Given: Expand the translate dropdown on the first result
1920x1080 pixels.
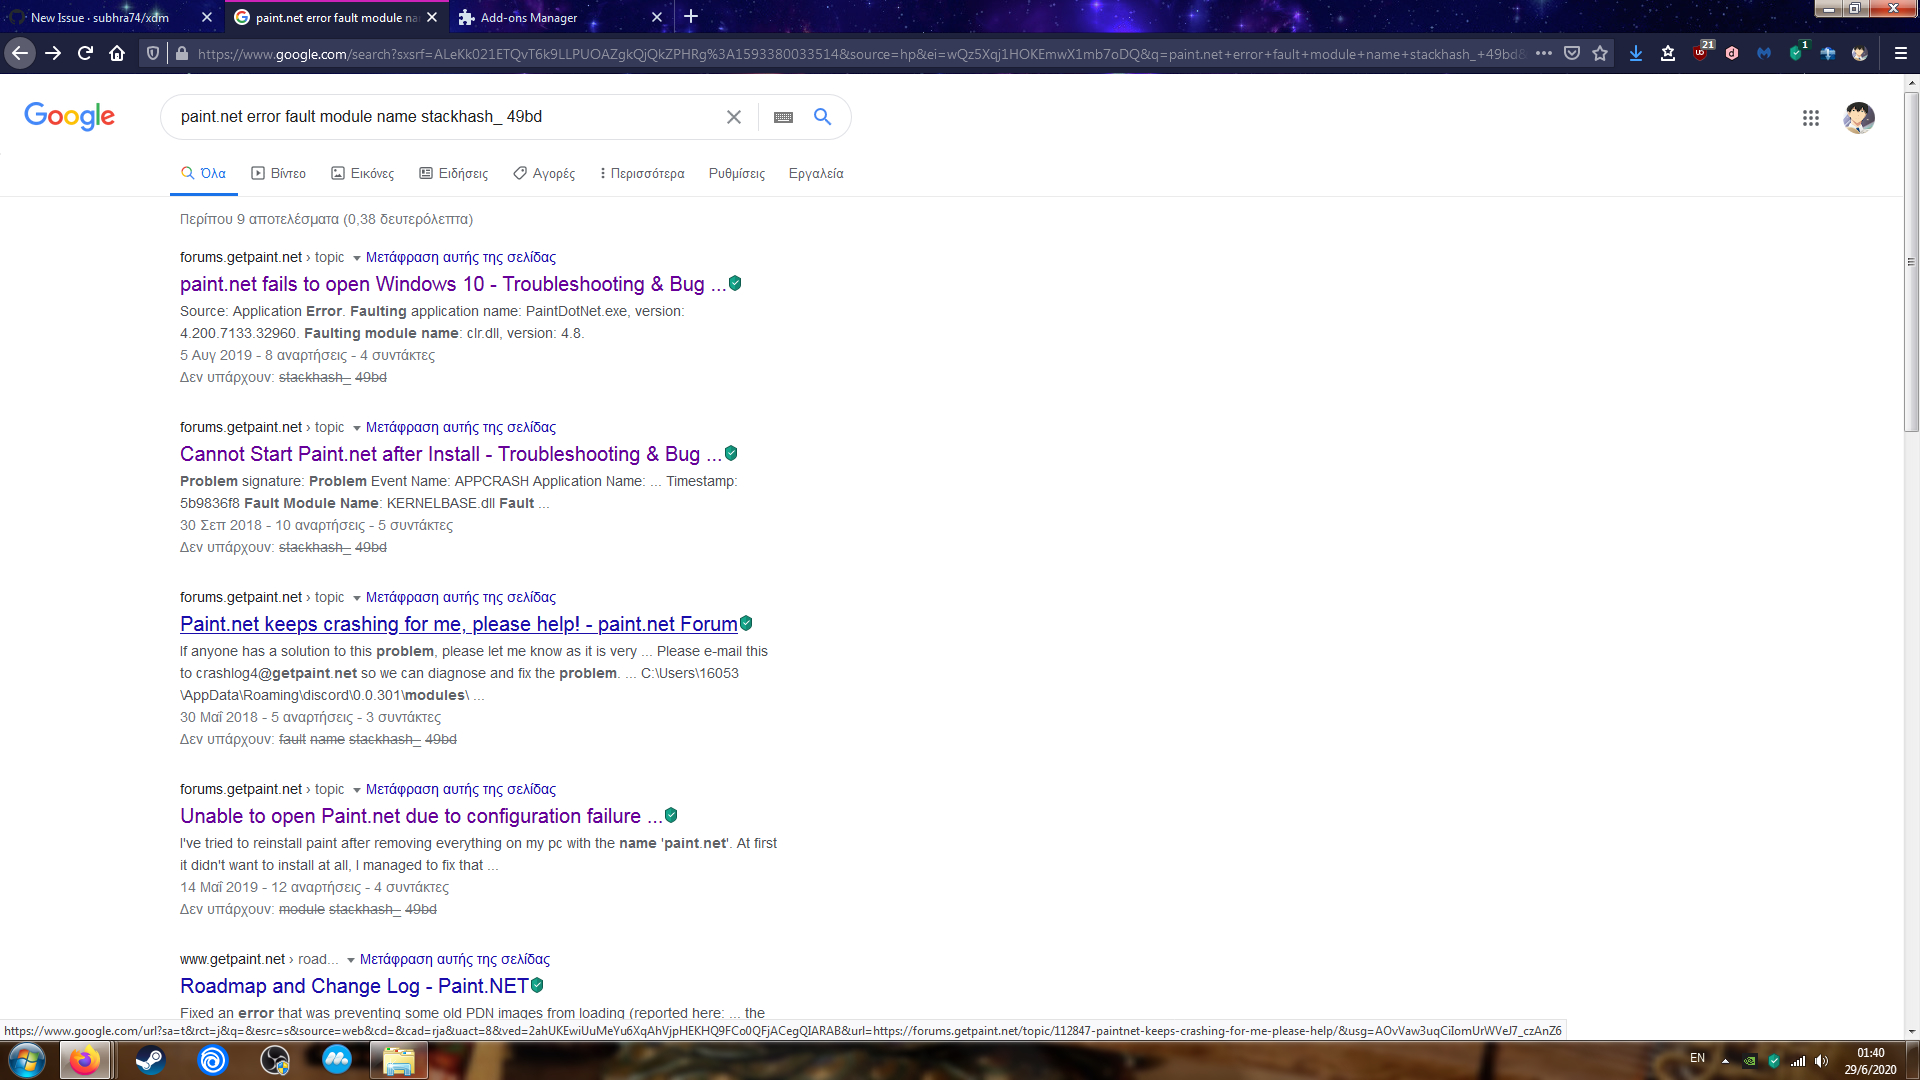Looking at the screenshot, I should point(357,257).
